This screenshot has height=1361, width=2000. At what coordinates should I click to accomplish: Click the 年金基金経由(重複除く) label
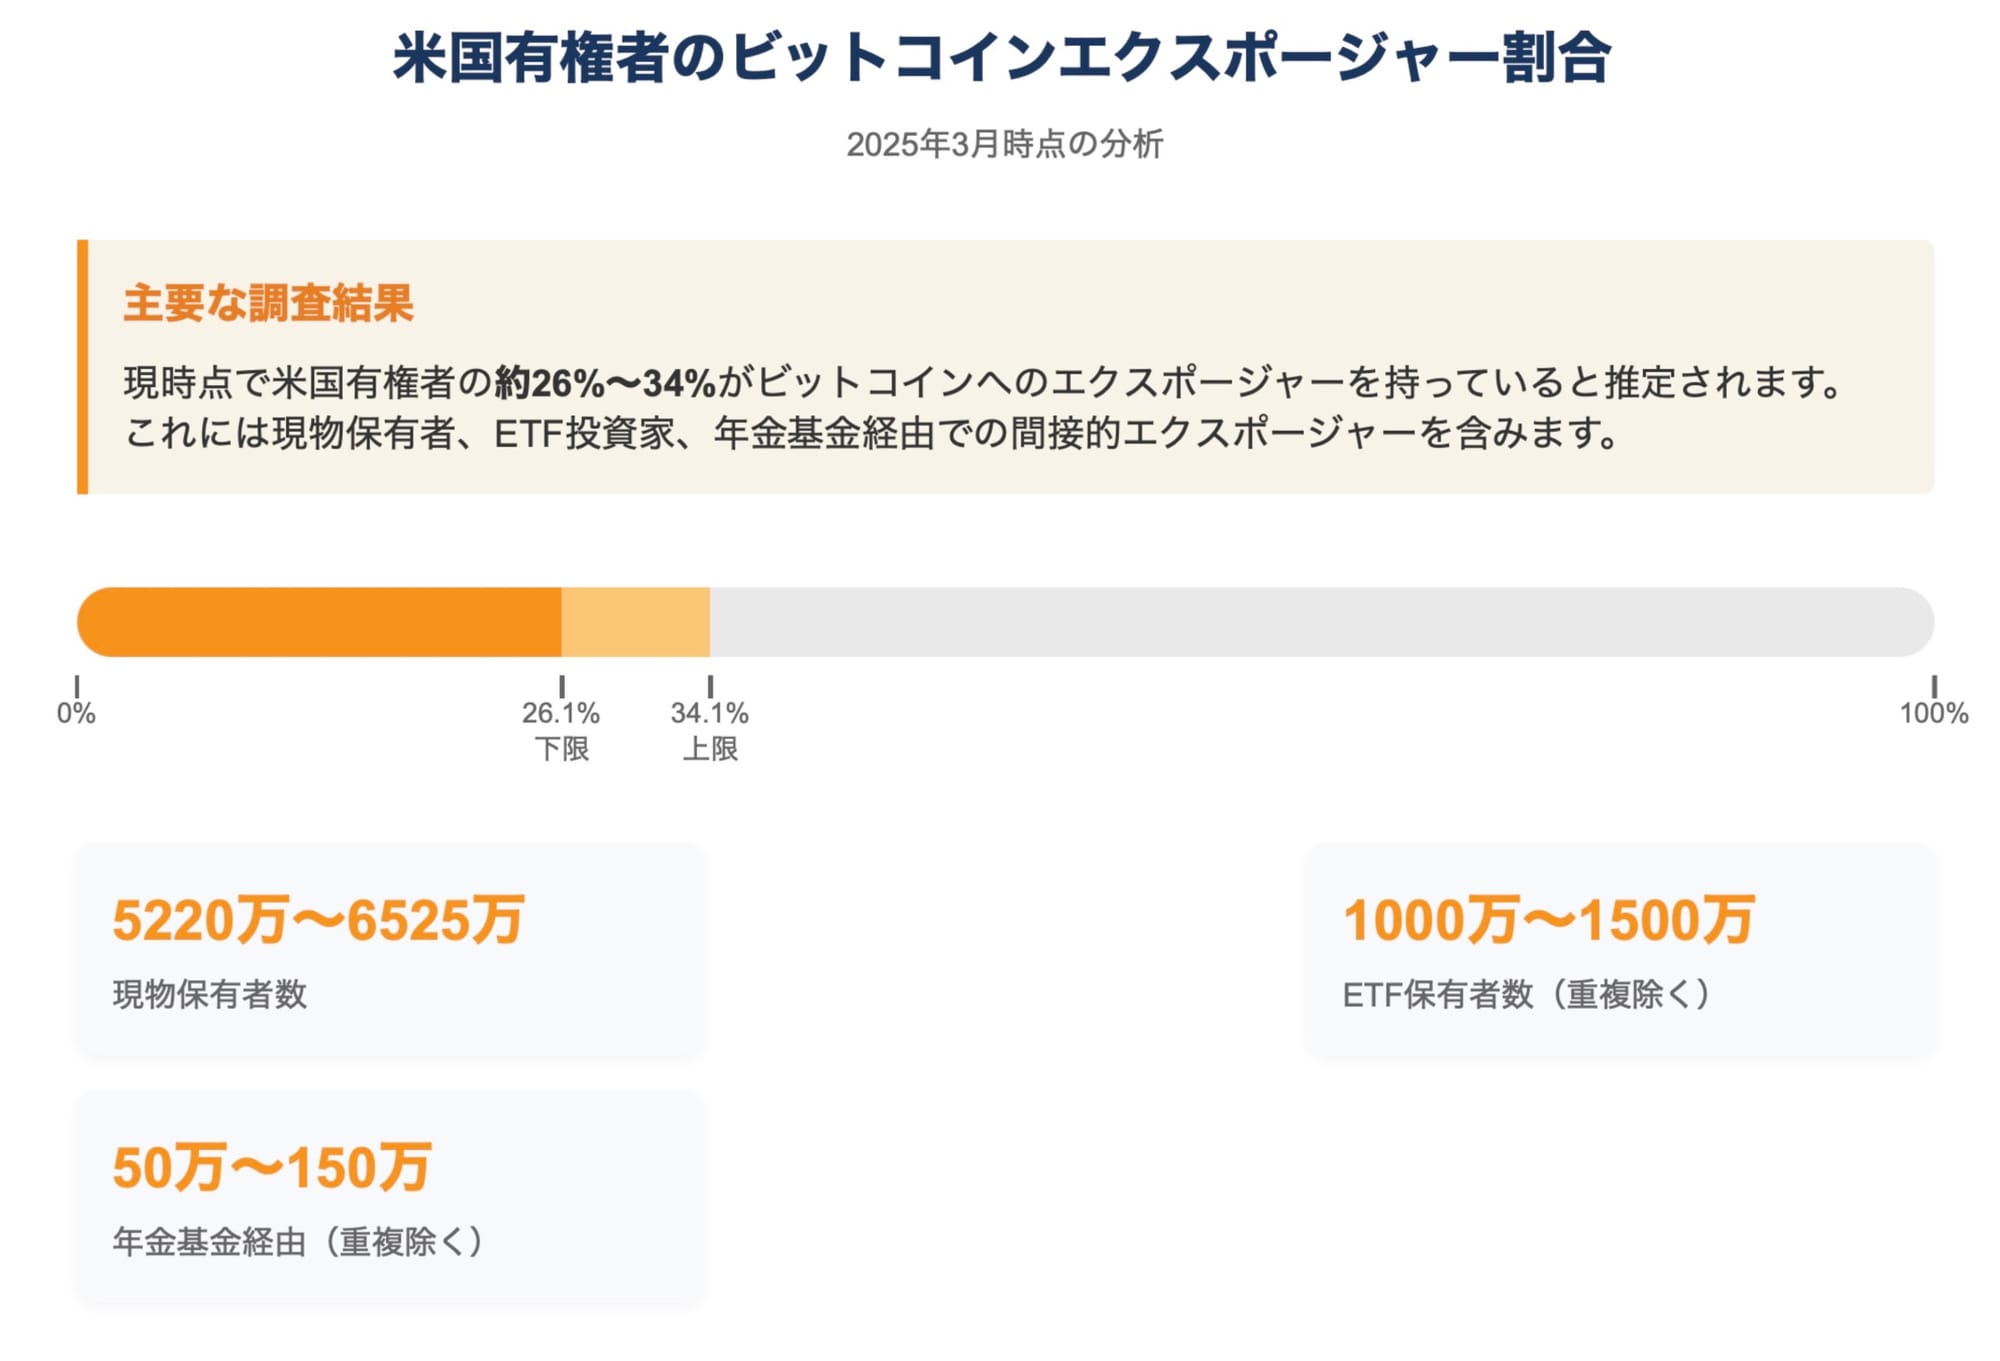pos(300,1241)
